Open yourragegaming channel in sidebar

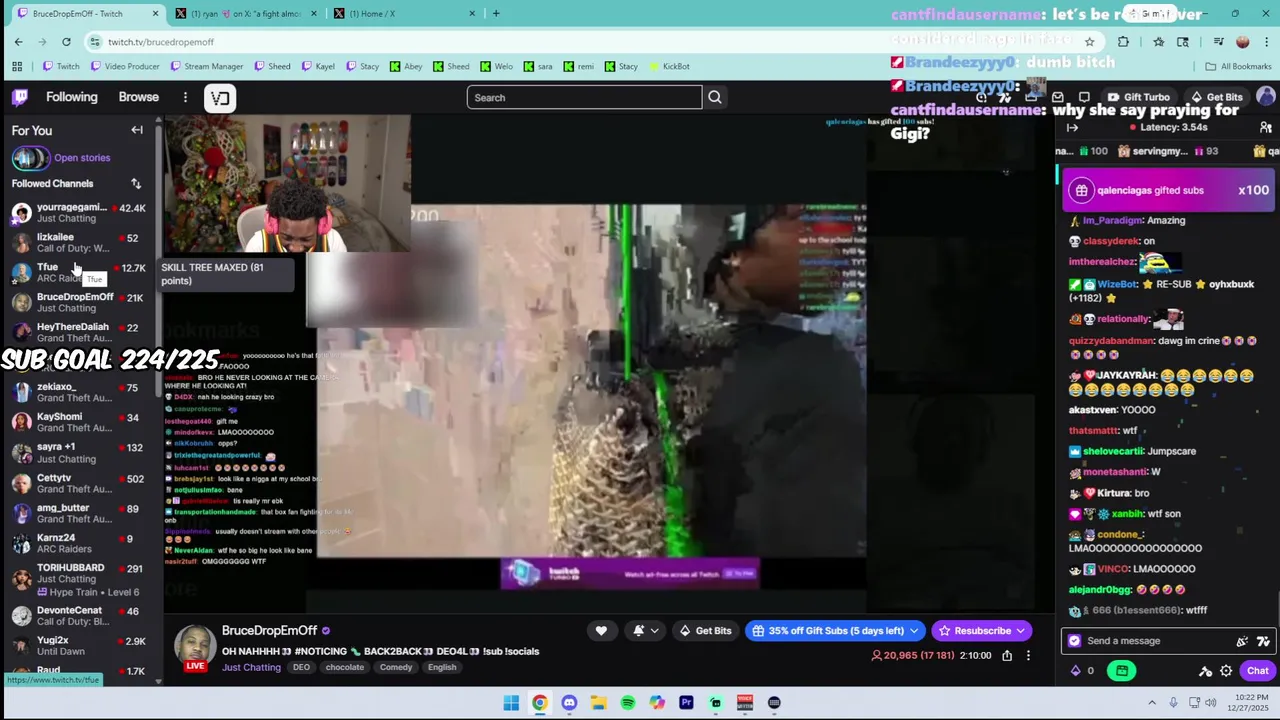(x=78, y=213)
